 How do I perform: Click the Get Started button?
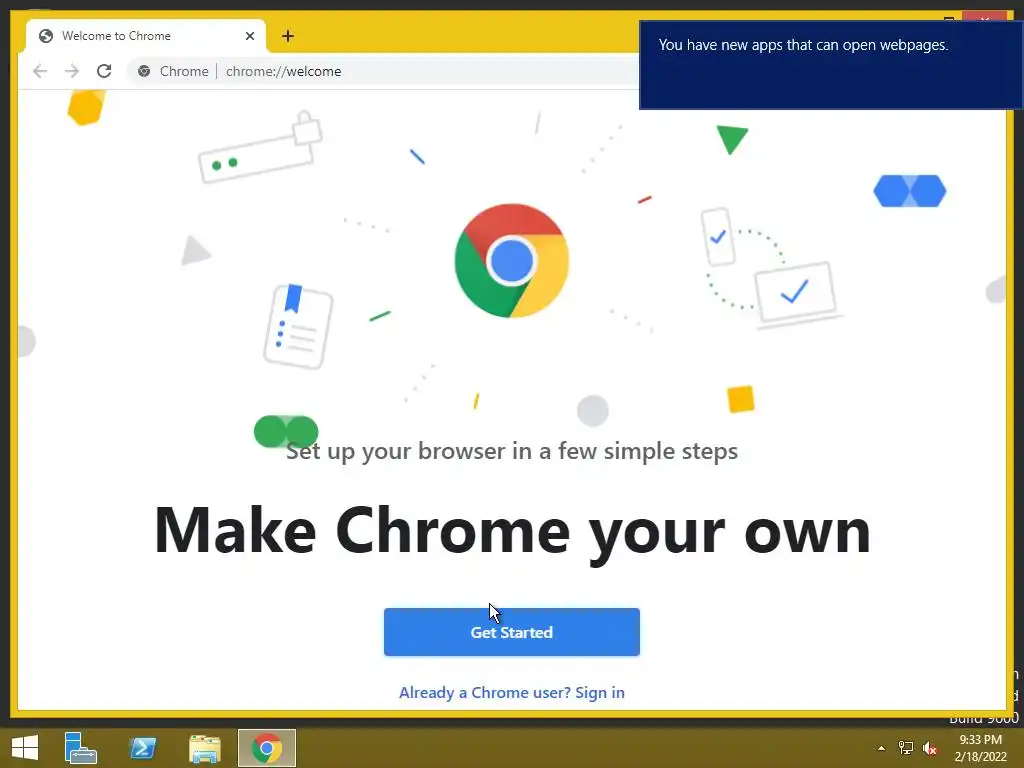pos(511,632)
